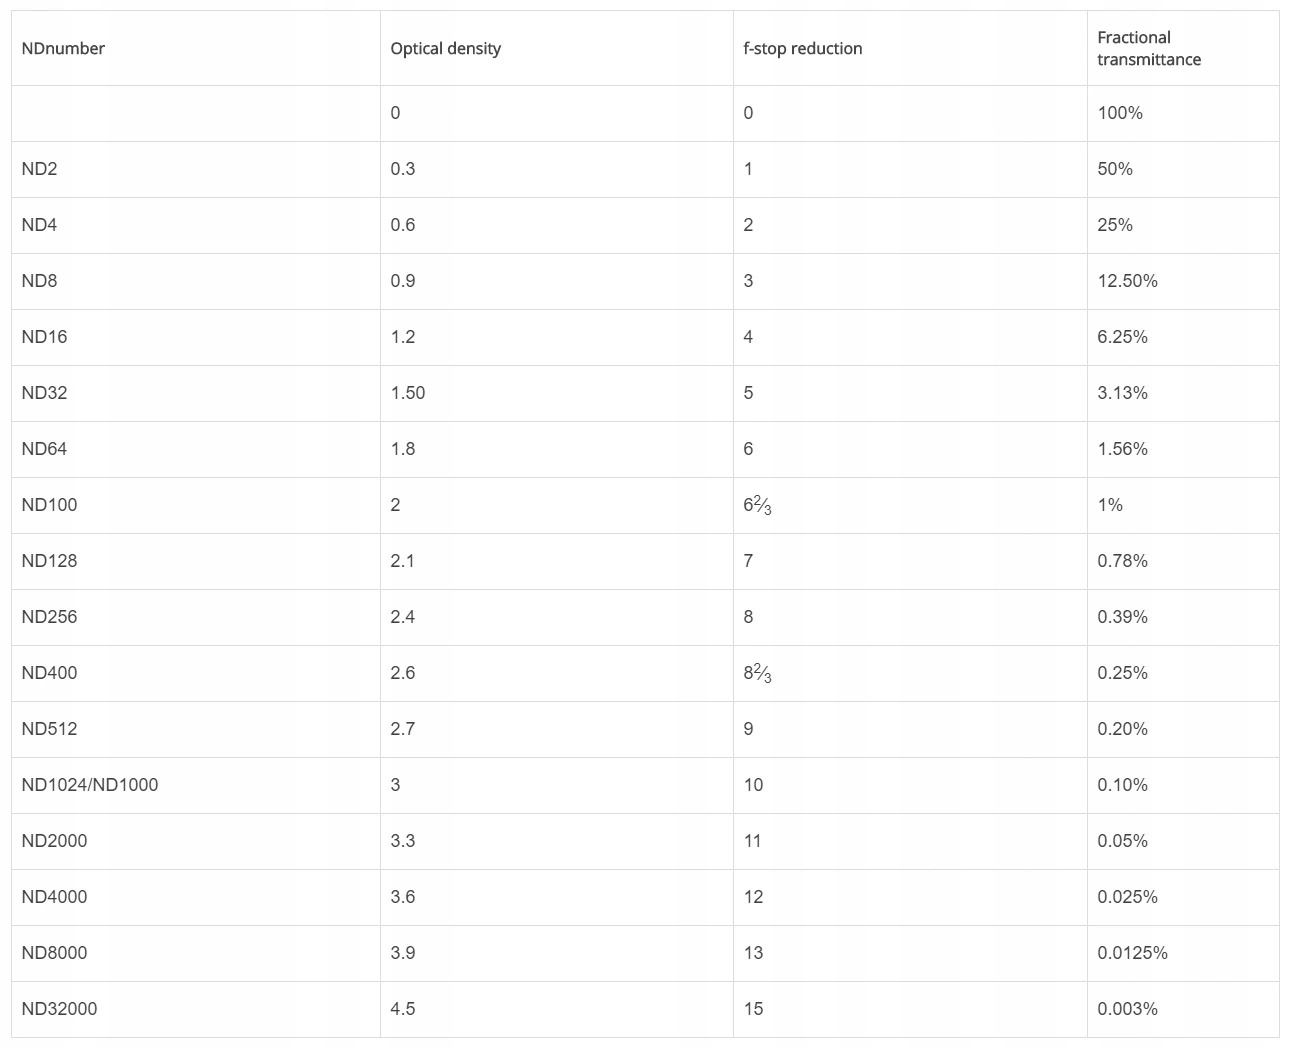Select the ND400 cell
Viewport: 1295px width, 1048px height.
49,673
